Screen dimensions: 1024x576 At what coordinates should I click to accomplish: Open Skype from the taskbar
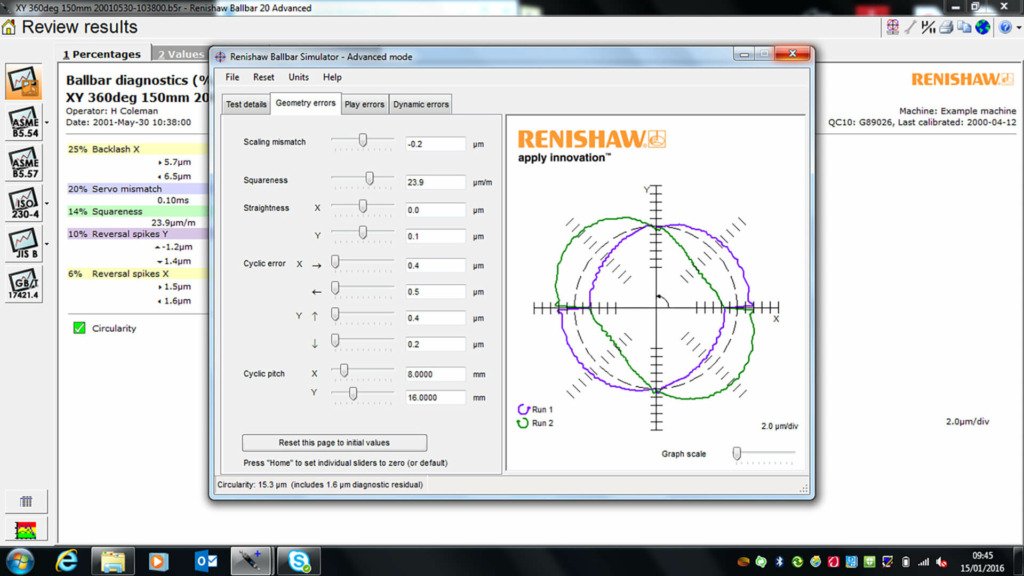pyautogui.click(x=298, y=560)
